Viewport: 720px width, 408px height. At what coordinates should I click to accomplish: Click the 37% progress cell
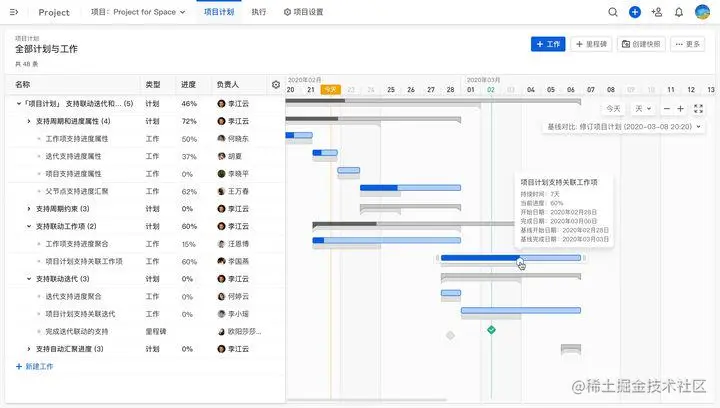[x=189, y=156]
